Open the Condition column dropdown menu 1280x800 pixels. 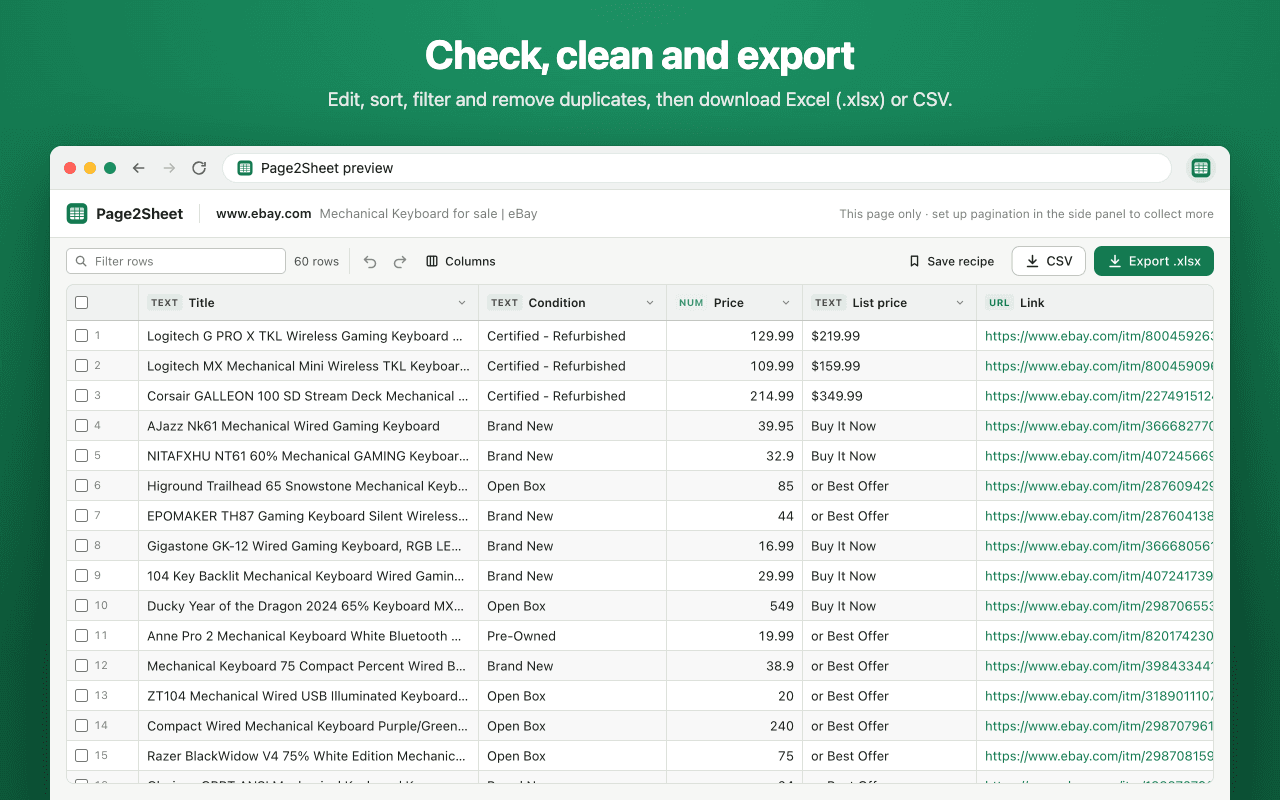[x=650, y=303]
